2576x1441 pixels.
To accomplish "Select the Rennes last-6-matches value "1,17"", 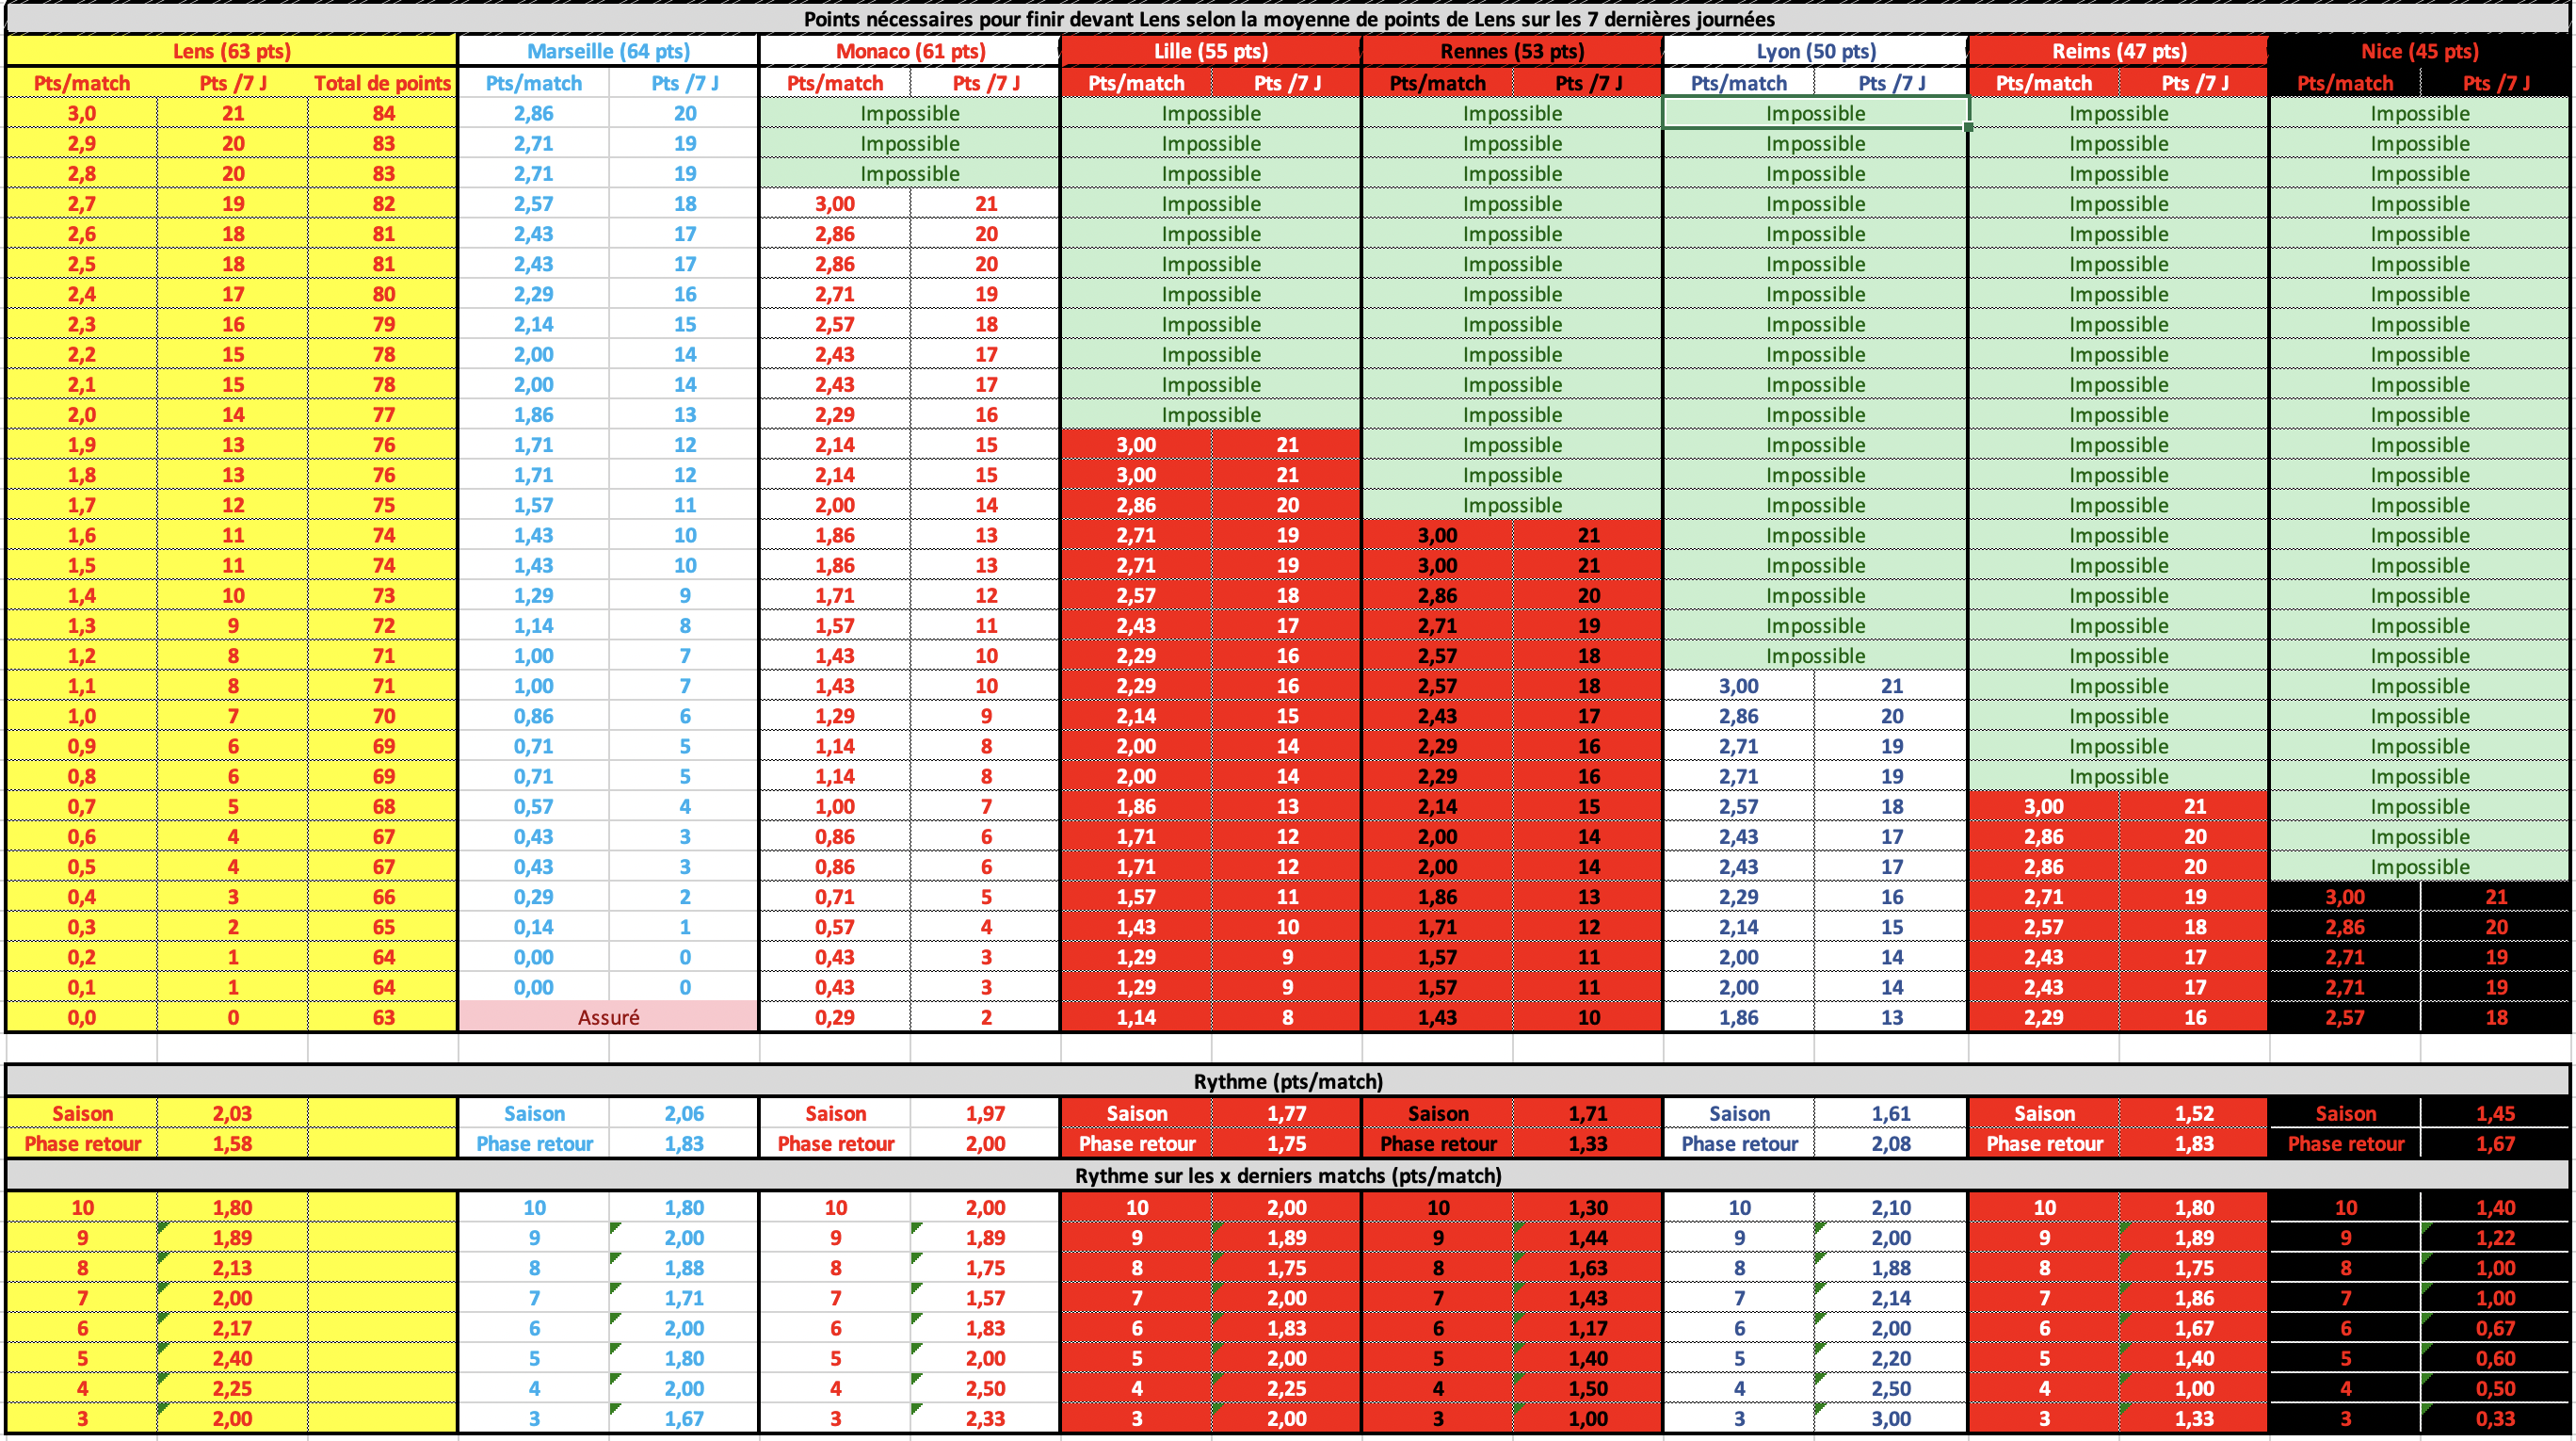I will [x=1588, y=1328].
